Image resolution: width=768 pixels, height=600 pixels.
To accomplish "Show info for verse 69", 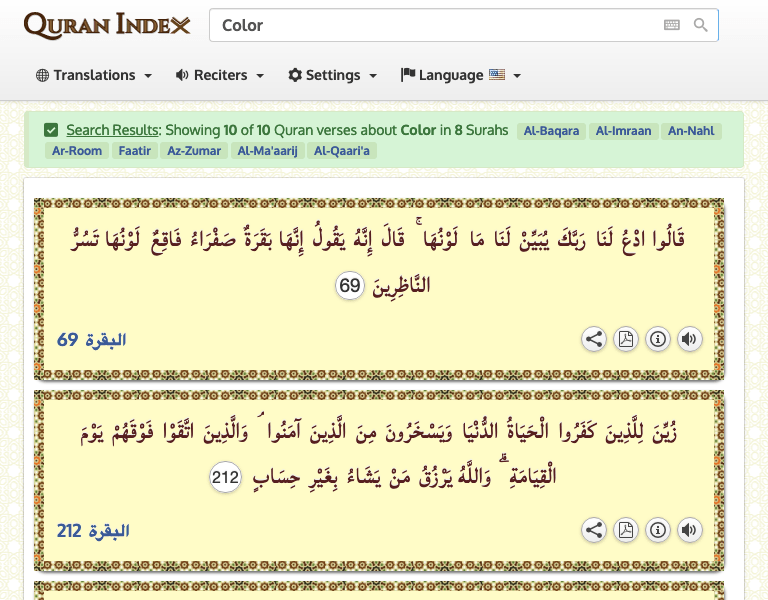I will pos(657,339).
